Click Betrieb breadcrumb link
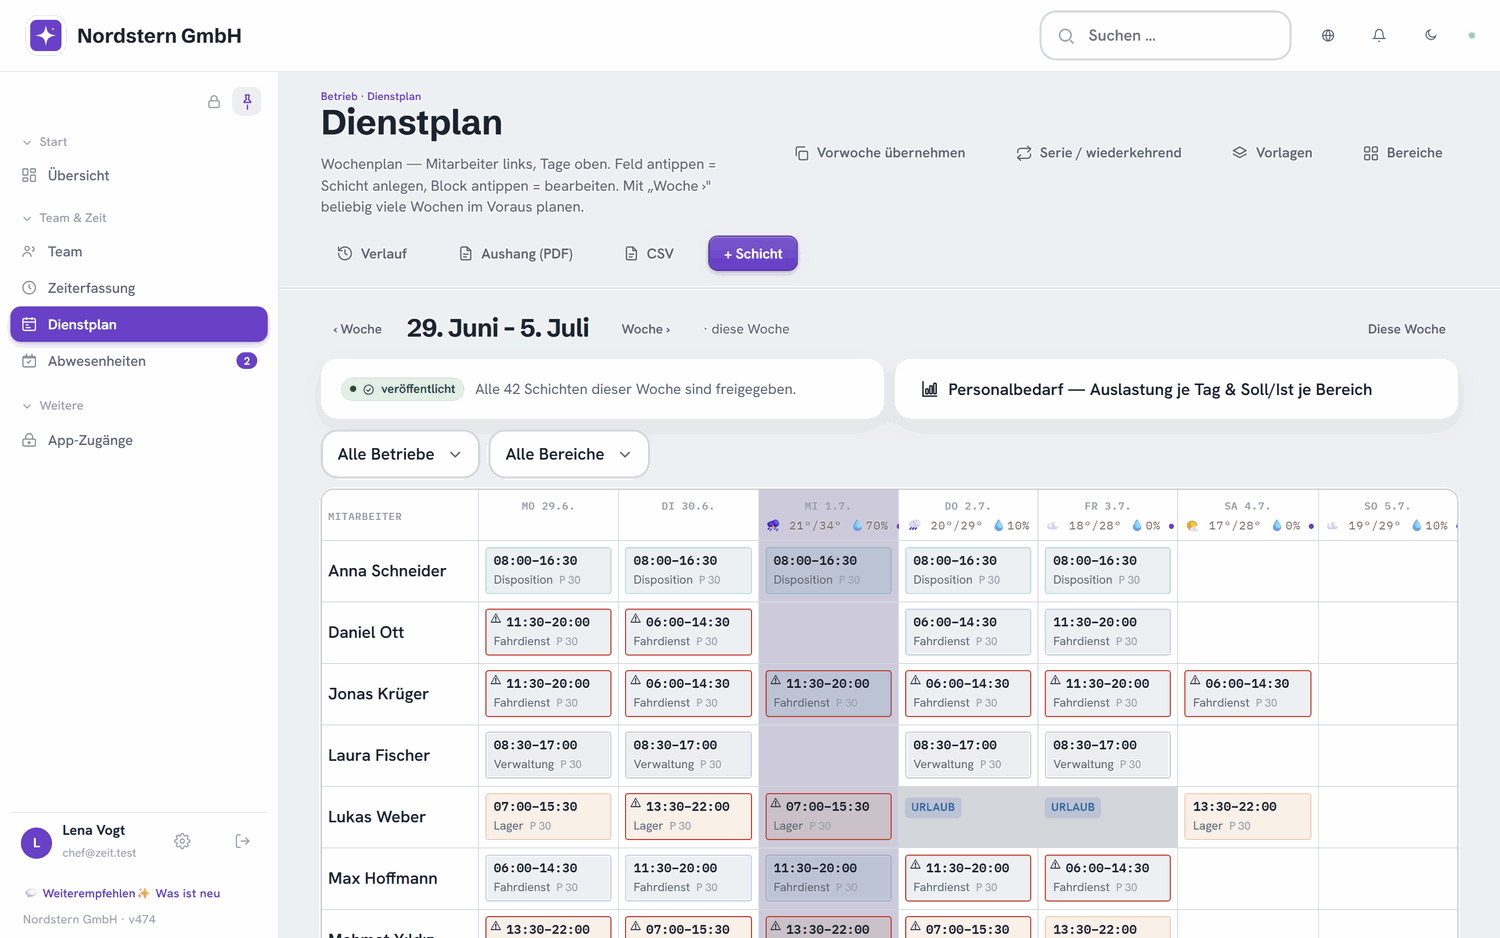Viewport: 1500px width, 938px height. pyautogui.click(x=339, y=97)
